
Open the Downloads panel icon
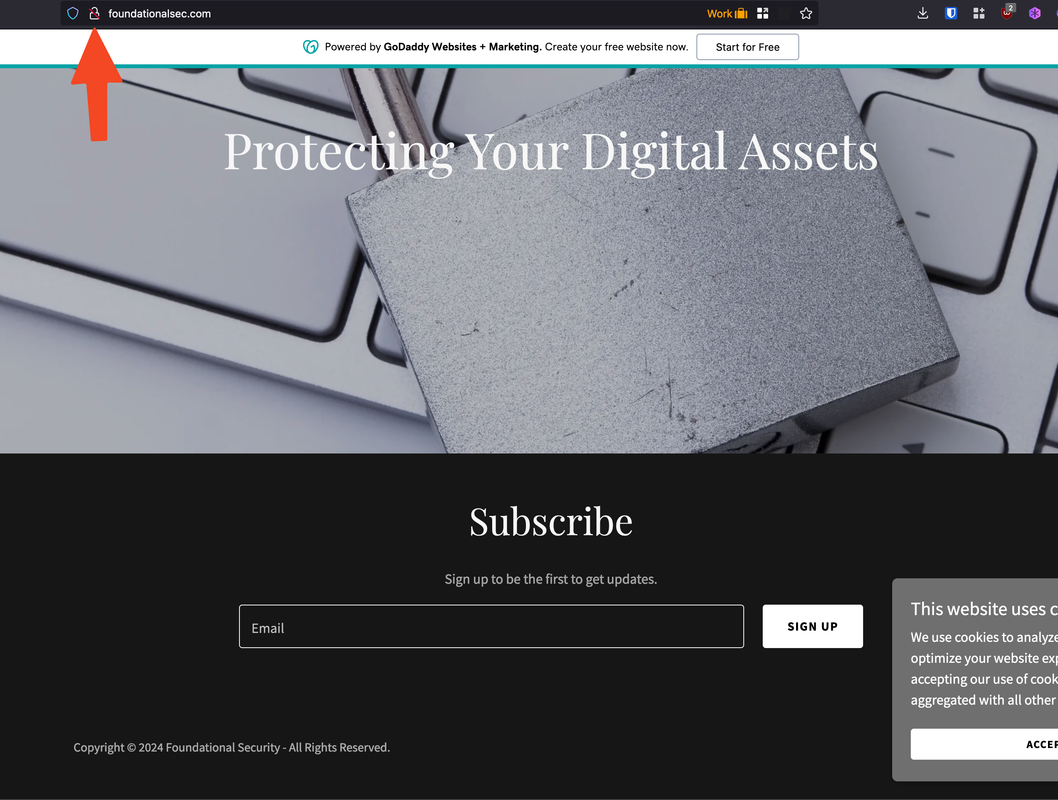click(922, 13)
